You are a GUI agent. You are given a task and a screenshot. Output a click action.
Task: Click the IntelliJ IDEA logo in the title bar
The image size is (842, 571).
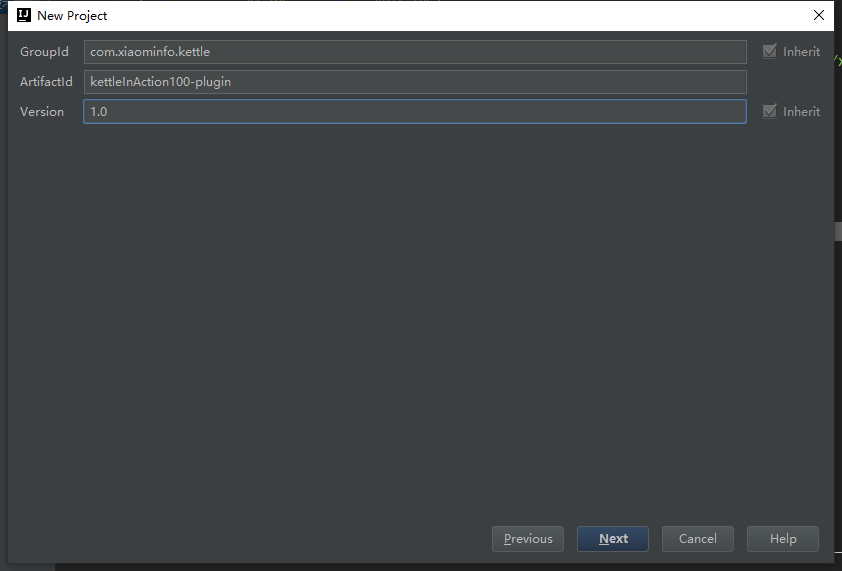24,15
